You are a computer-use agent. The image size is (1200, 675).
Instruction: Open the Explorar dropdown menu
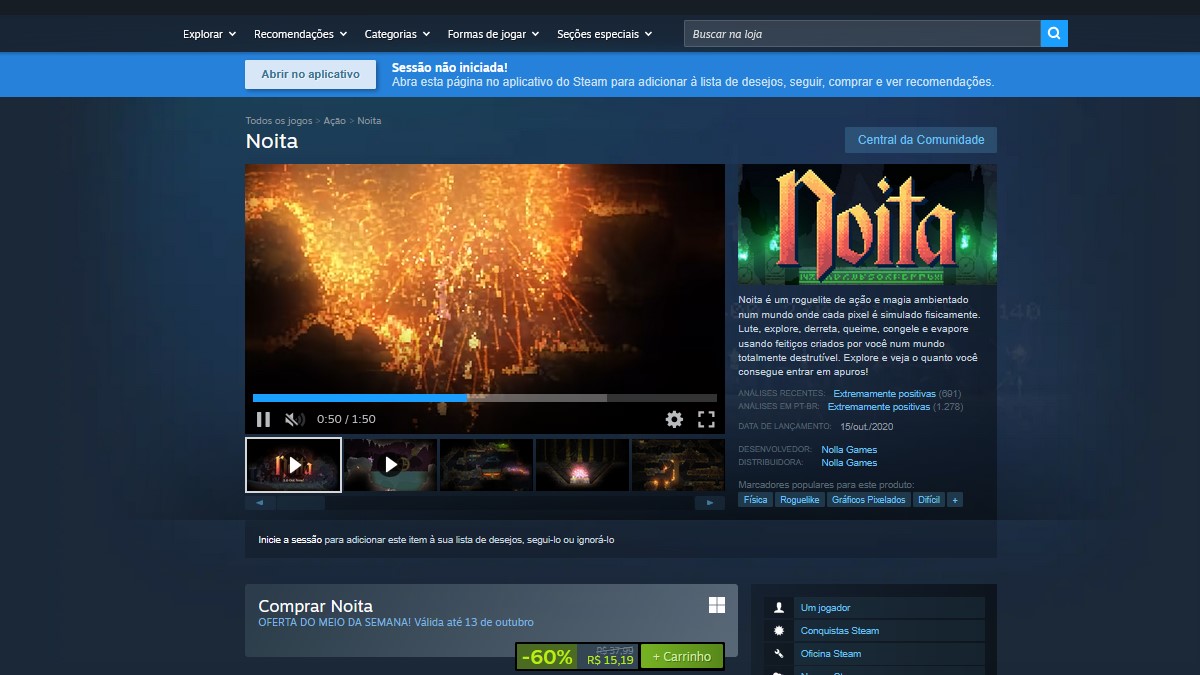click(x=208, y=33)
